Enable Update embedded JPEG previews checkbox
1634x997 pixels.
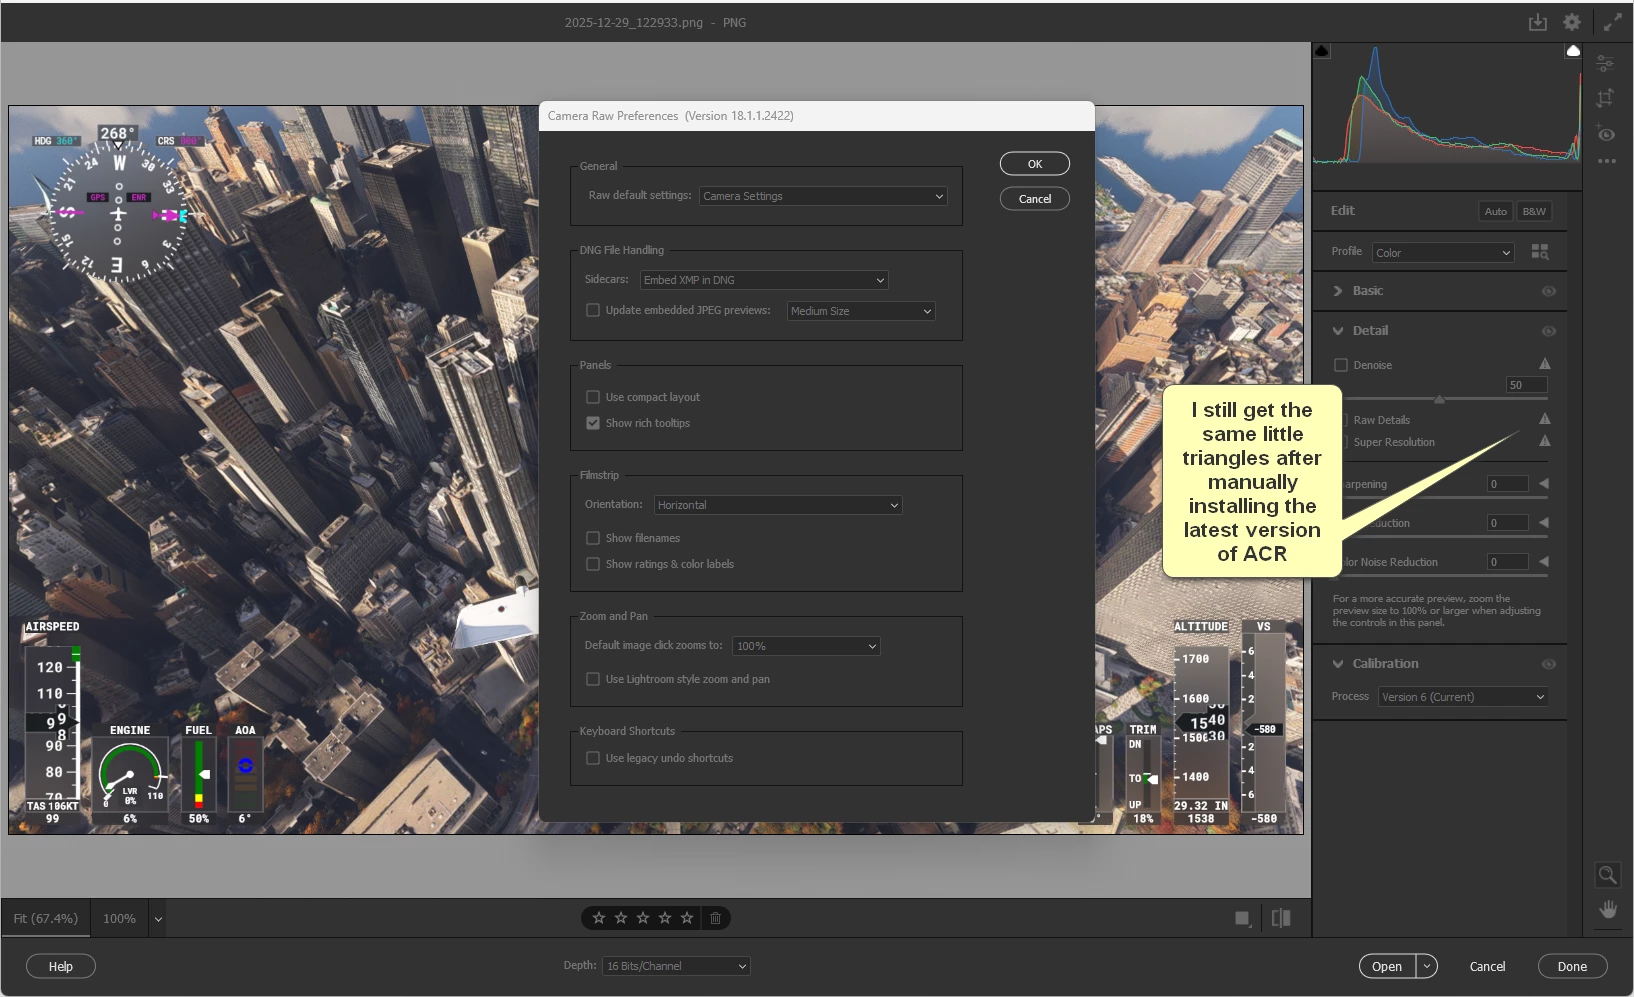pos(593,310)
